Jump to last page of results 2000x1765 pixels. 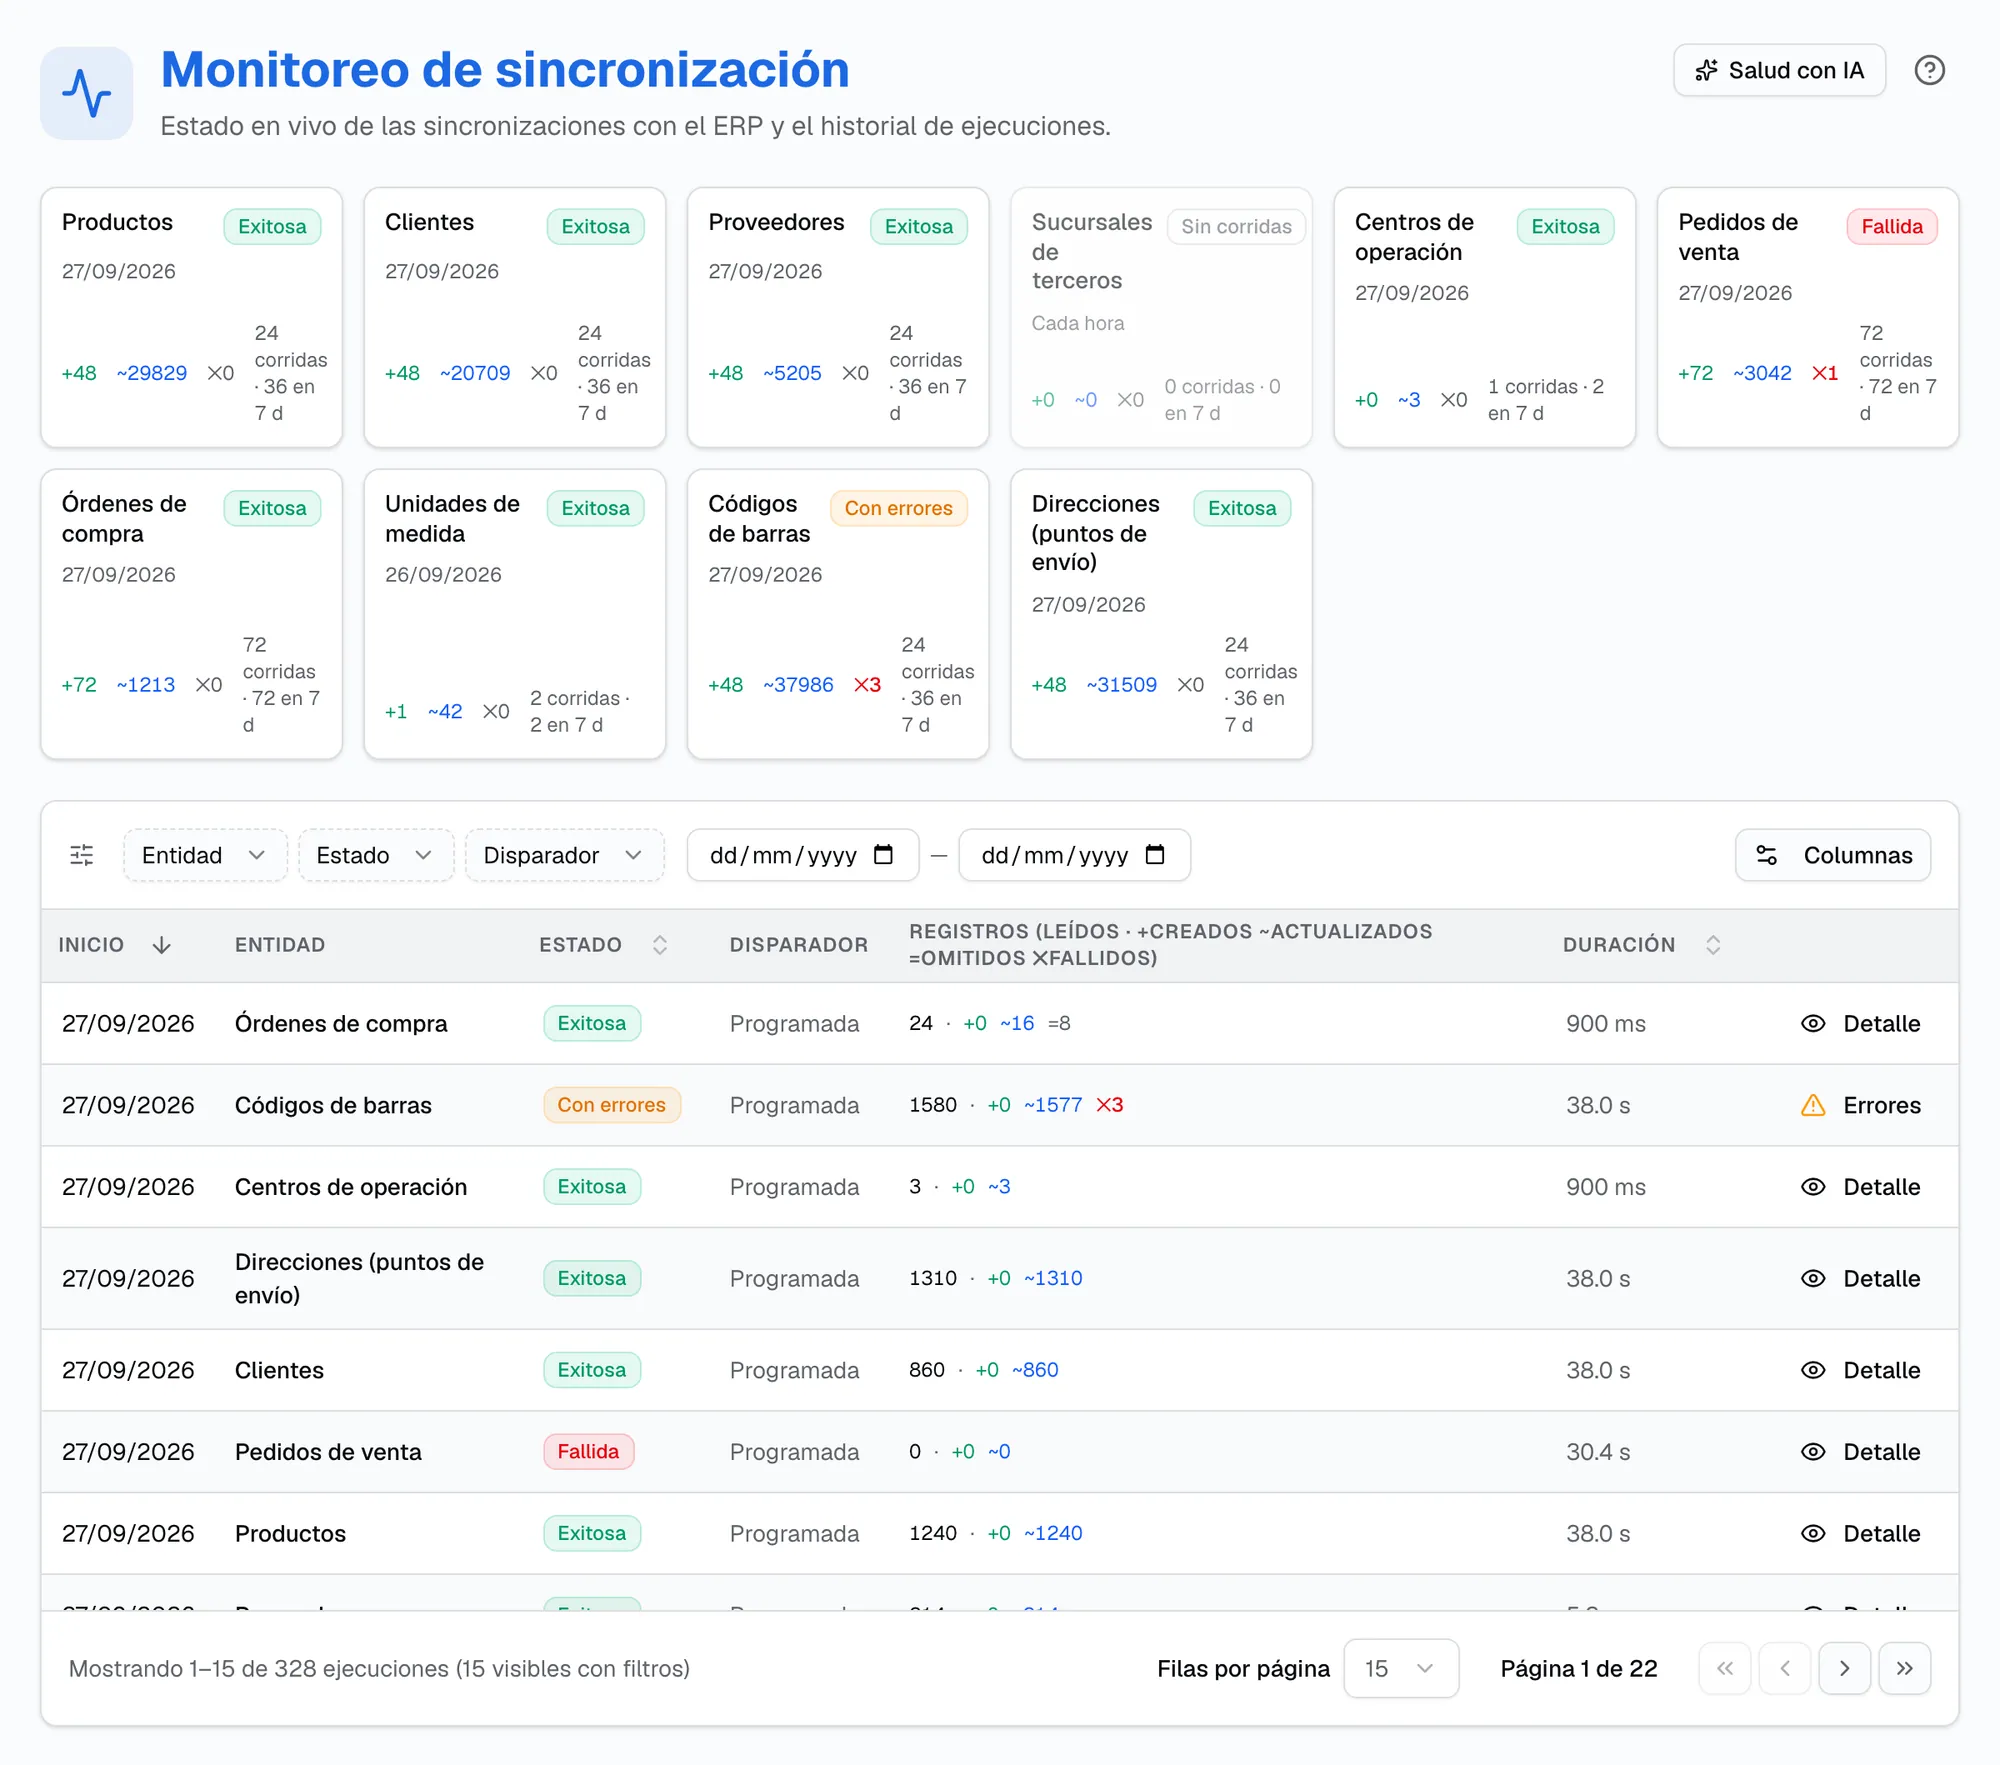pyautogui.click(x=1905, y=1668)
